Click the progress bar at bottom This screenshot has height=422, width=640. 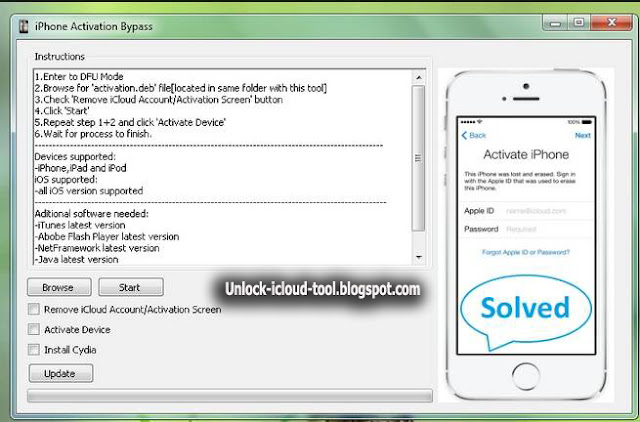230,395
